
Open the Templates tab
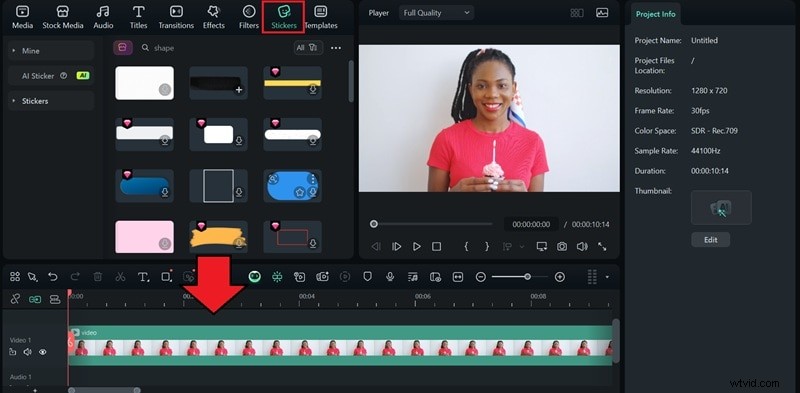(321, 17)
